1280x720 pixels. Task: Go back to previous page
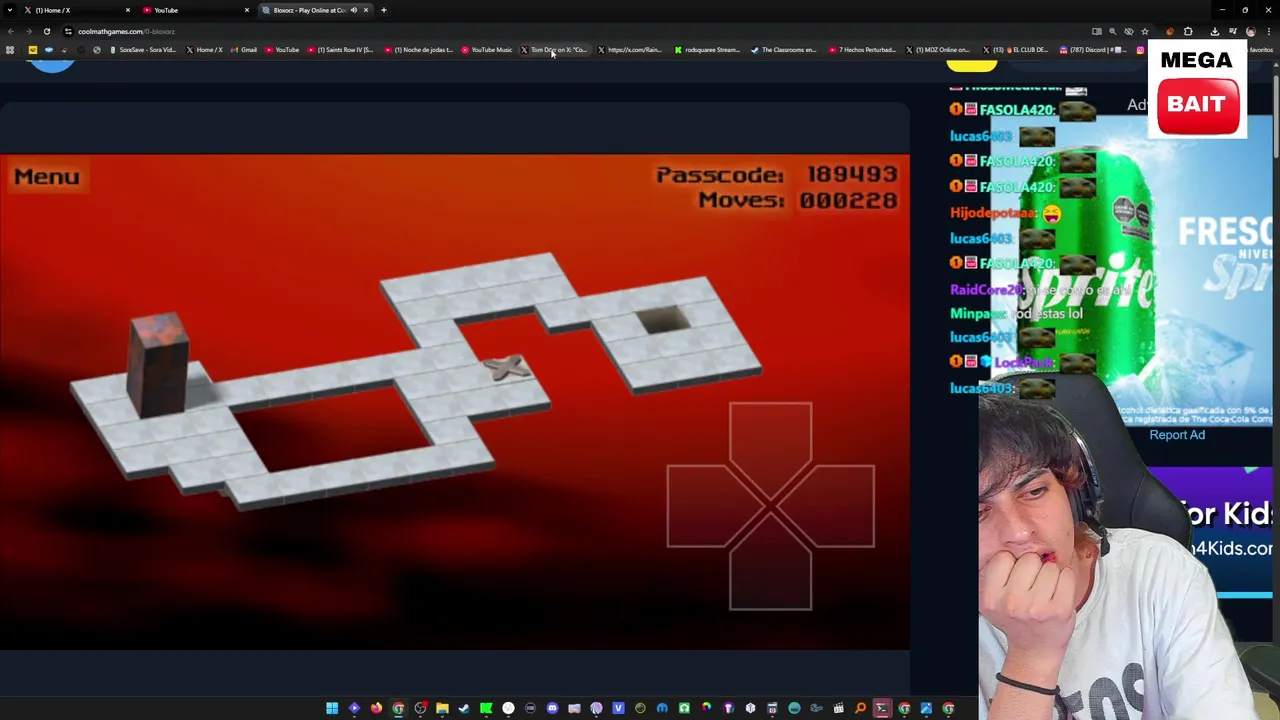10,31
